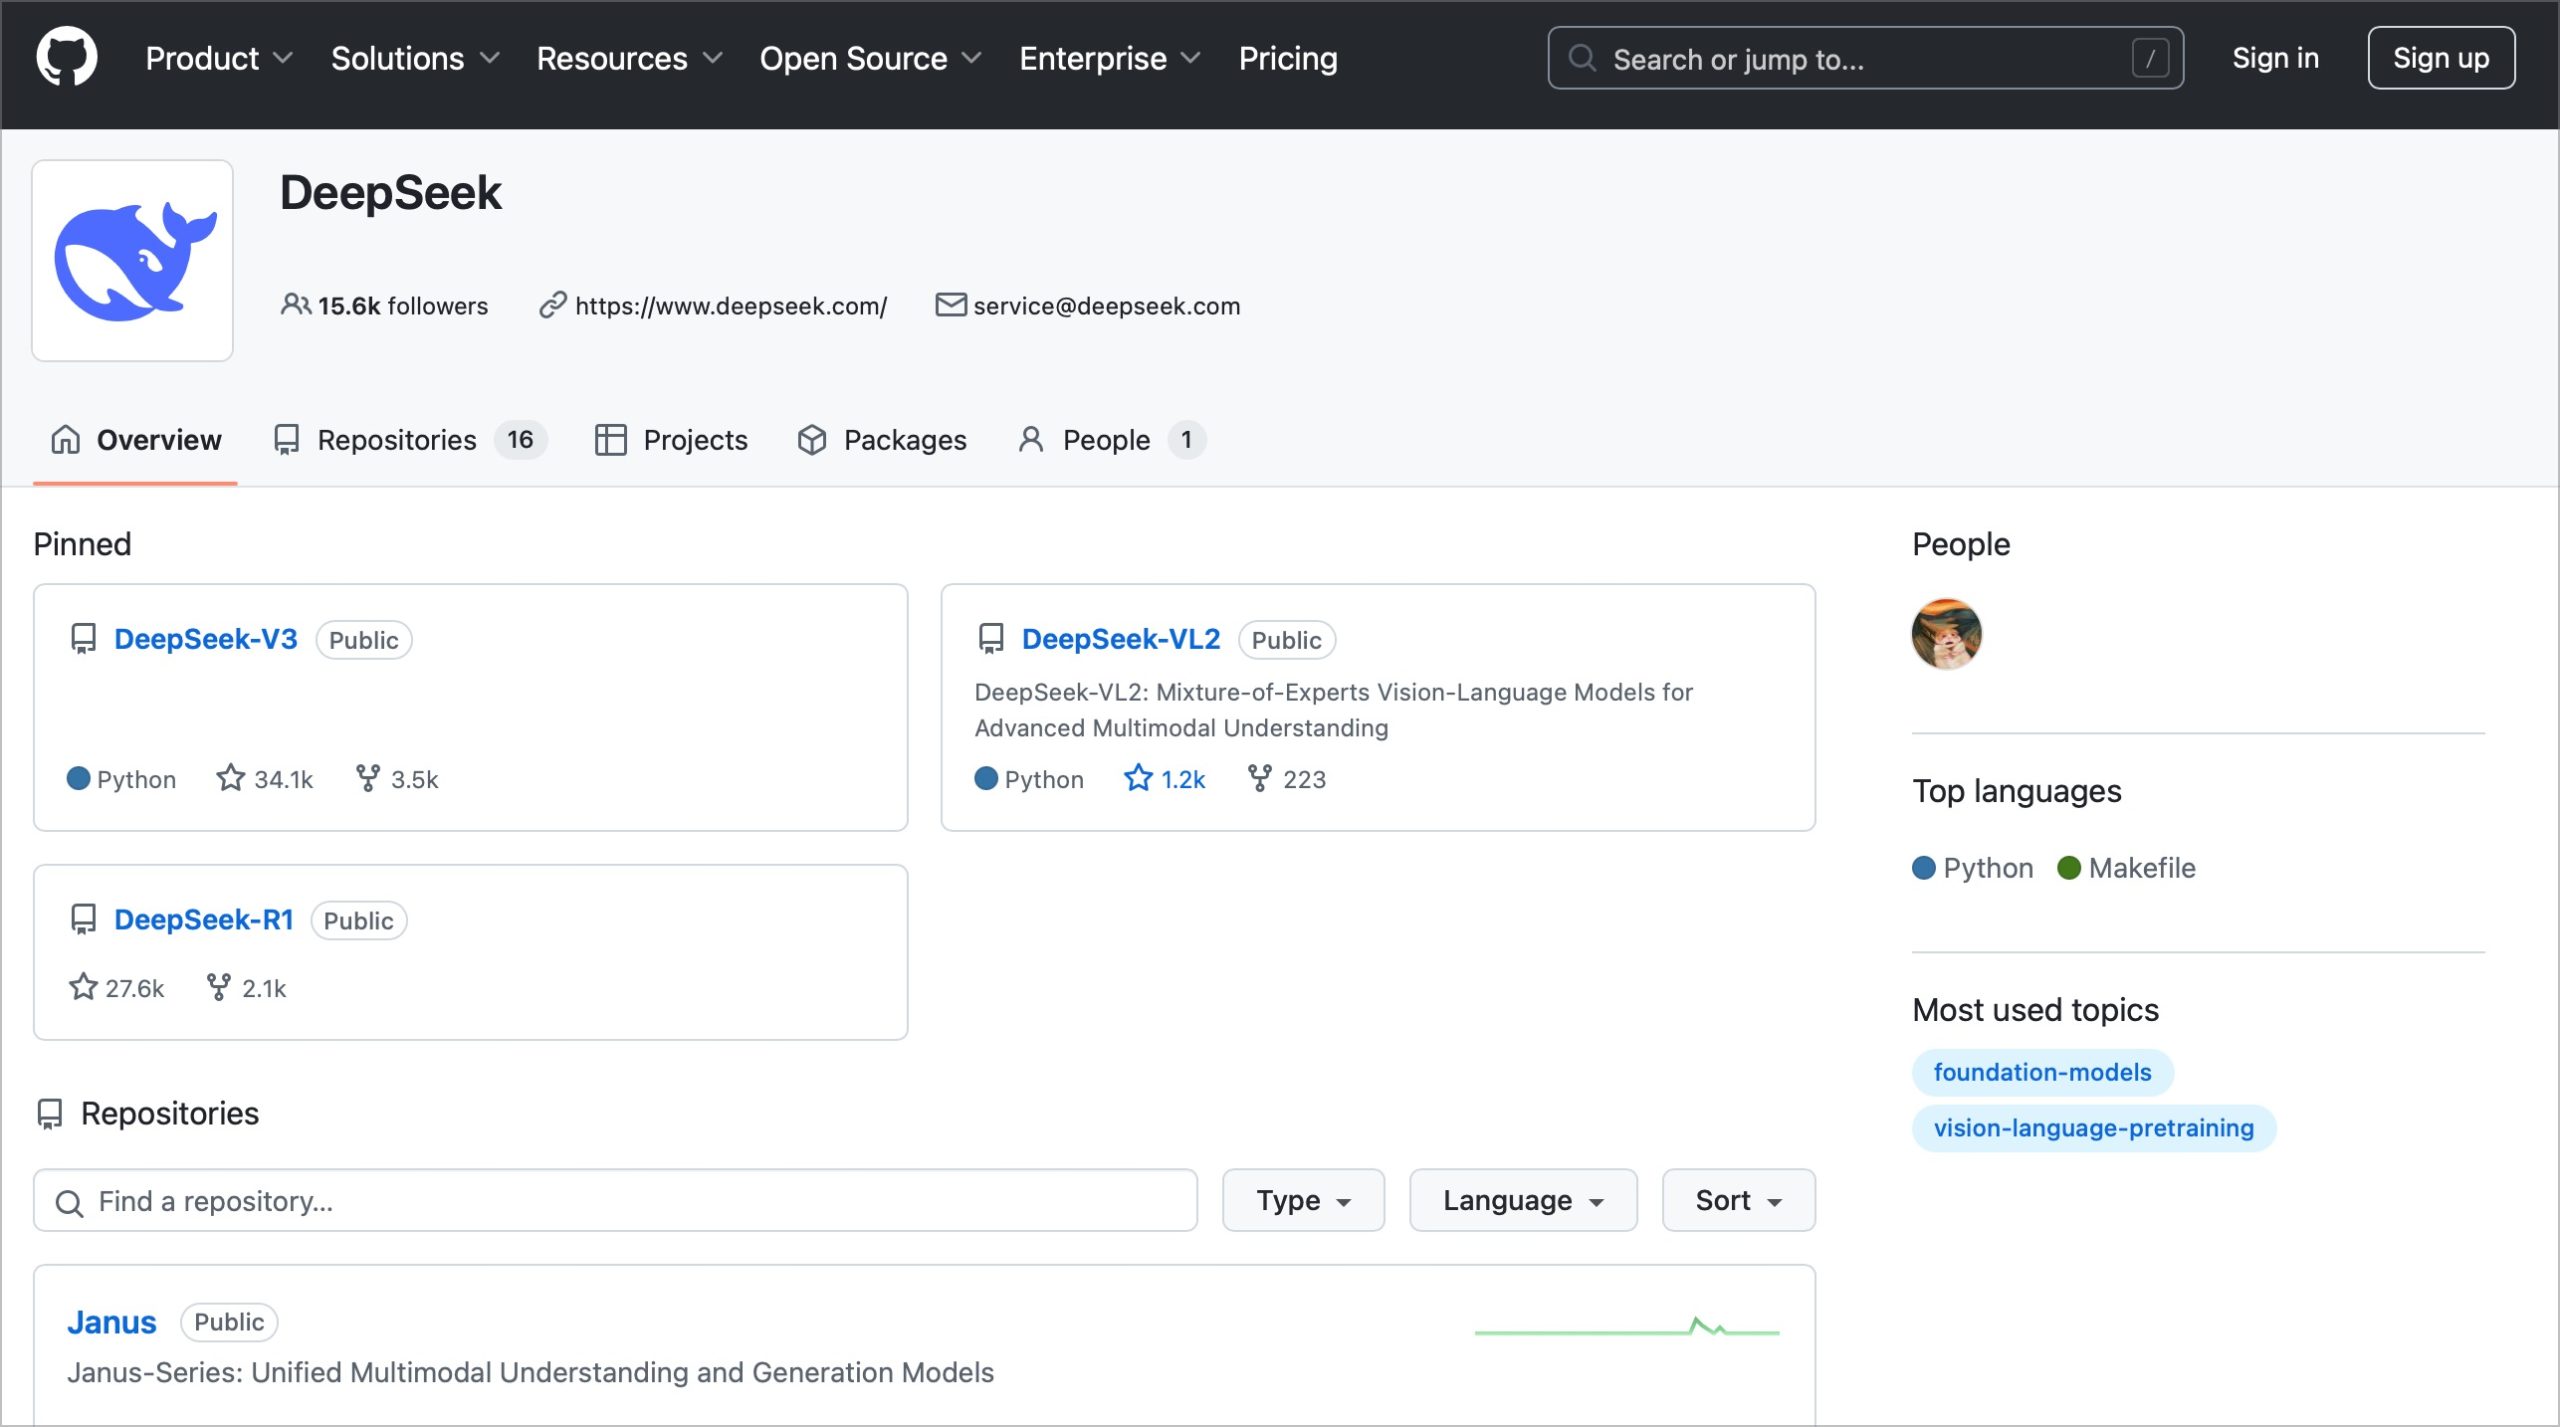Click the link icon beside the website URL
2560x1427 pixels.
click(553, 305)
